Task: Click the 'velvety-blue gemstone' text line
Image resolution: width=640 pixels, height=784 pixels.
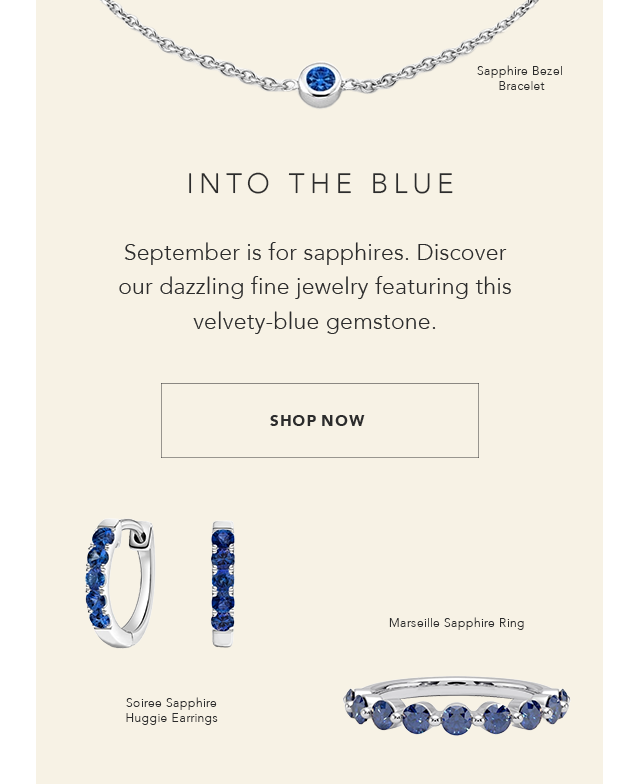Action: (315, 322)
